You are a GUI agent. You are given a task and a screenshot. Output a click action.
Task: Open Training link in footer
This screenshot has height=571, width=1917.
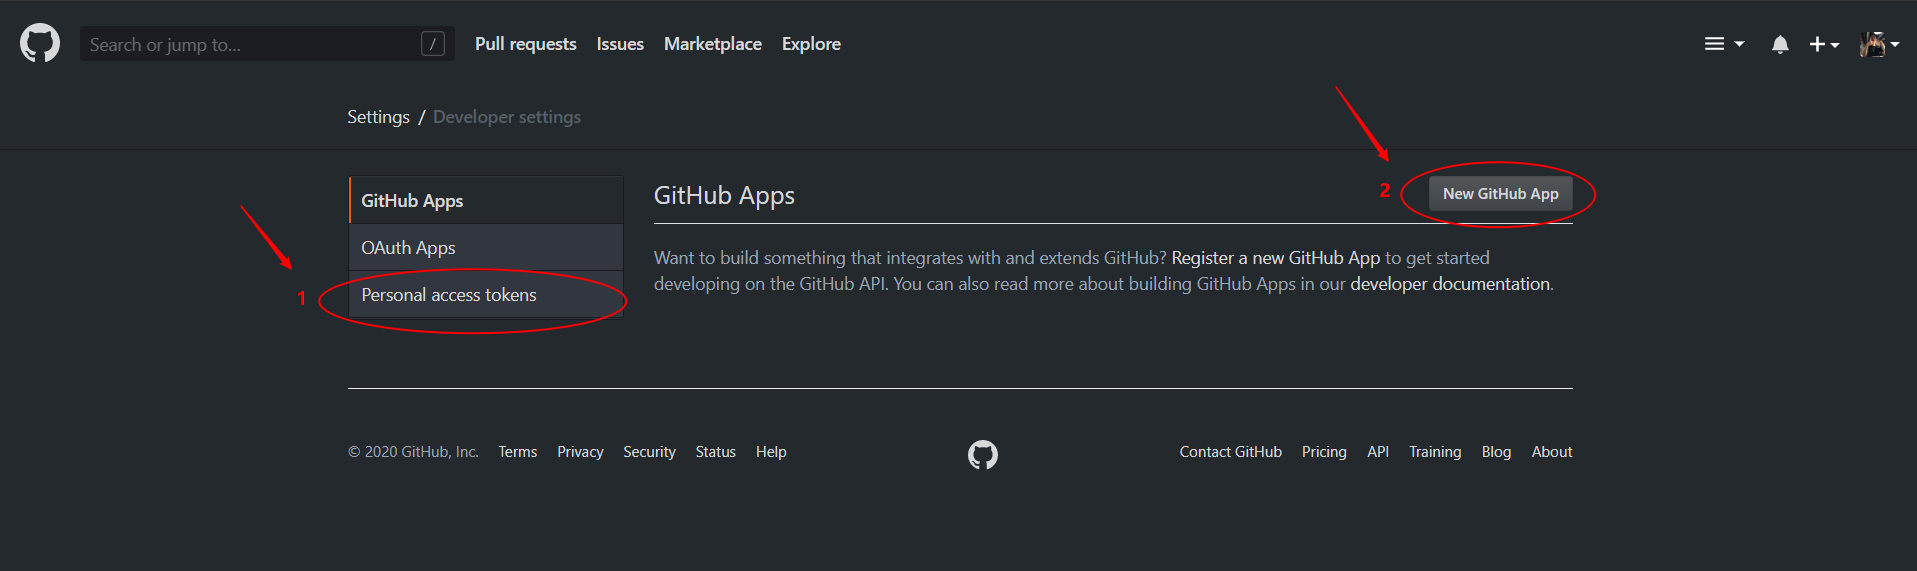coord(1435,452)
